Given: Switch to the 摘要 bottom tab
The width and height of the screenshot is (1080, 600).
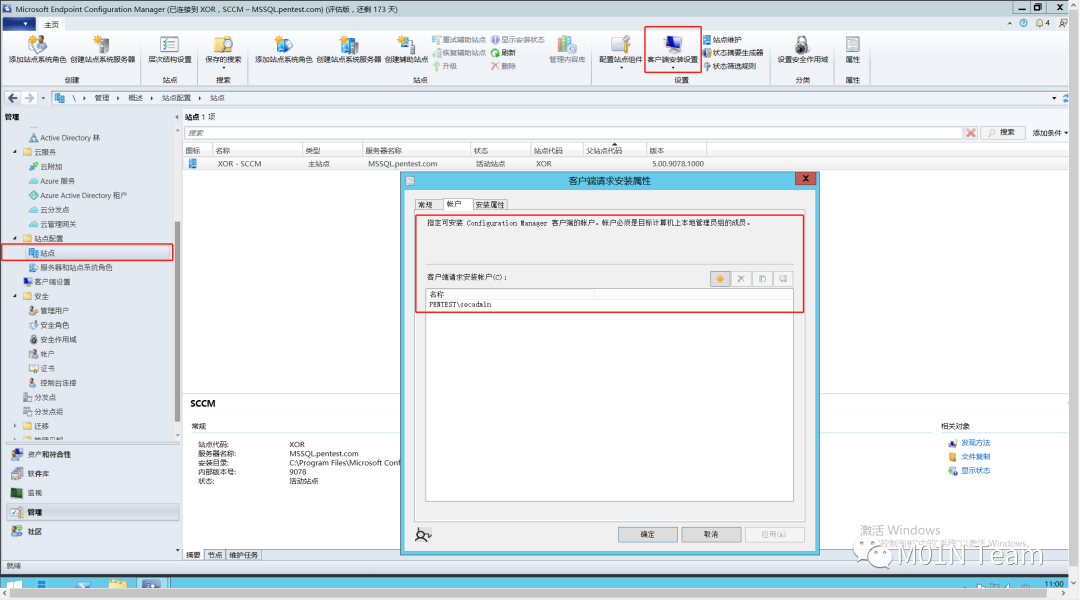Looking at the screenshot, I should (194, 555).
